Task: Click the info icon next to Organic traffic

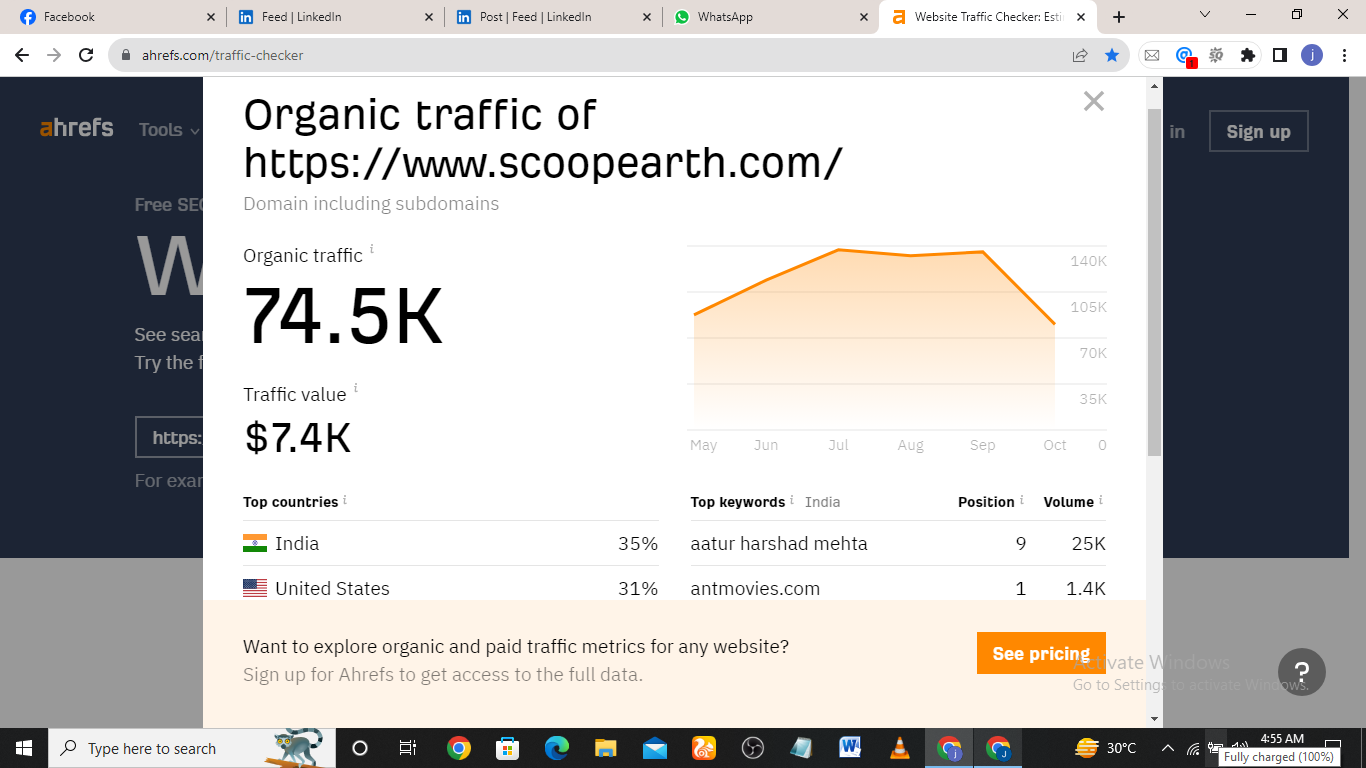Action: 372,249
